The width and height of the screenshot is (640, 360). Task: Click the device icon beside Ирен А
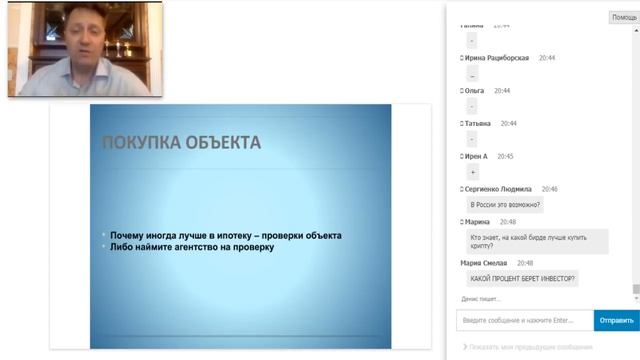click(462, 156)
